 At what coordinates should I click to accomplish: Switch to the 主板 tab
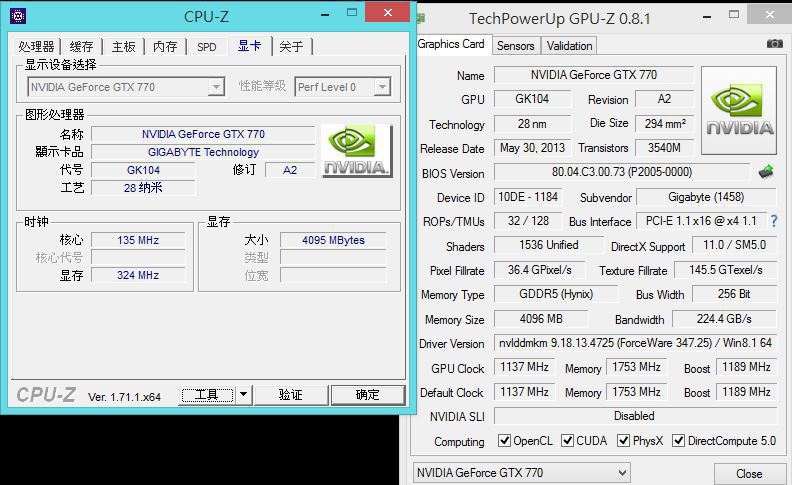pos(124,47)
